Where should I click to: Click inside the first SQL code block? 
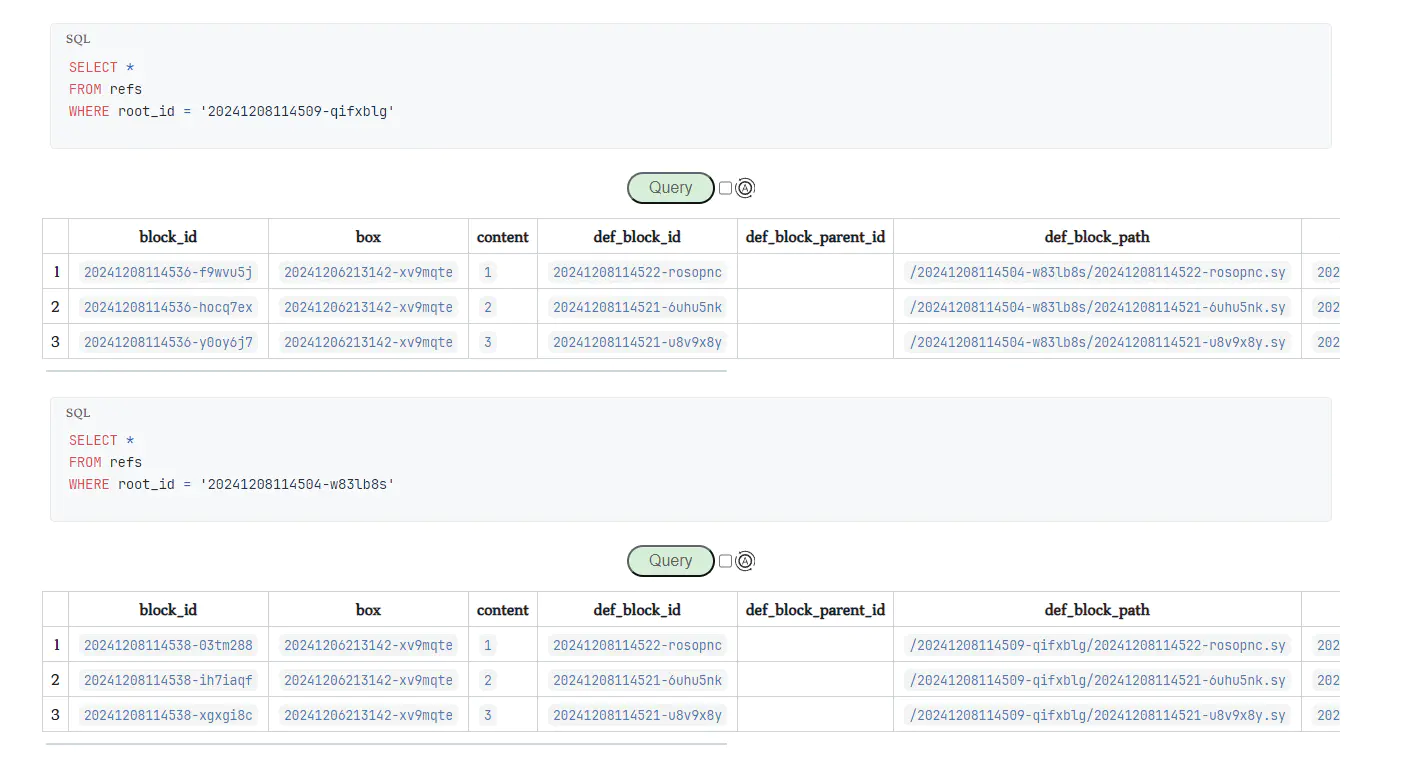click(x=690, y=90)
